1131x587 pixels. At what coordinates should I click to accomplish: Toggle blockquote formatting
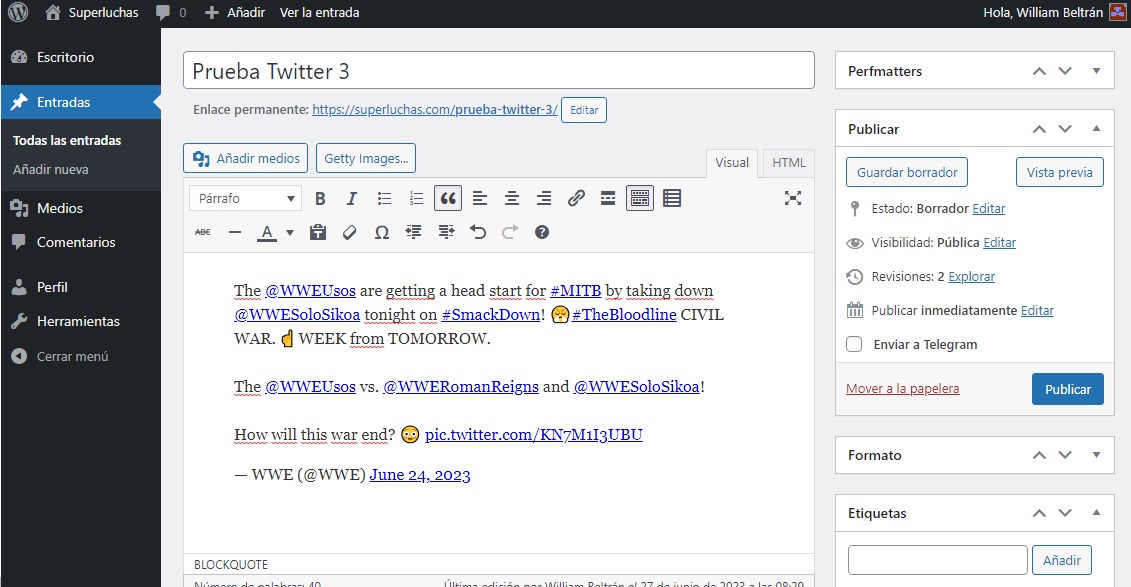tap(448, 198)
